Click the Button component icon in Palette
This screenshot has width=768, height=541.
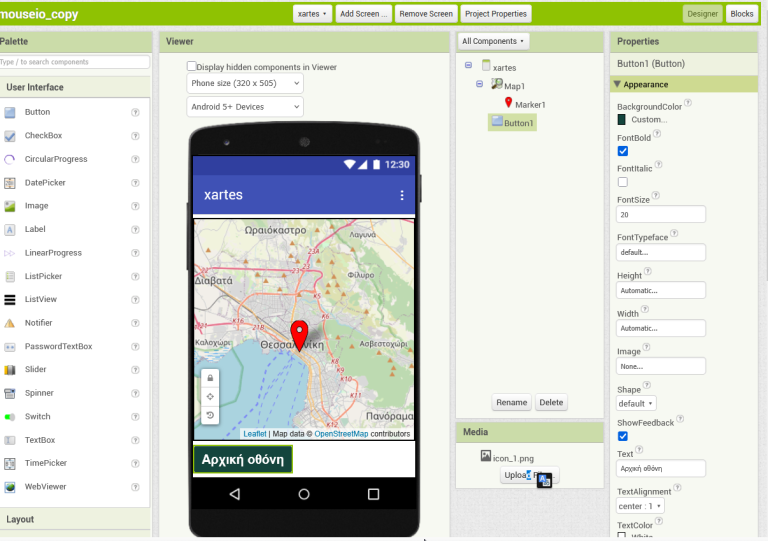click(x=10, y=112)
